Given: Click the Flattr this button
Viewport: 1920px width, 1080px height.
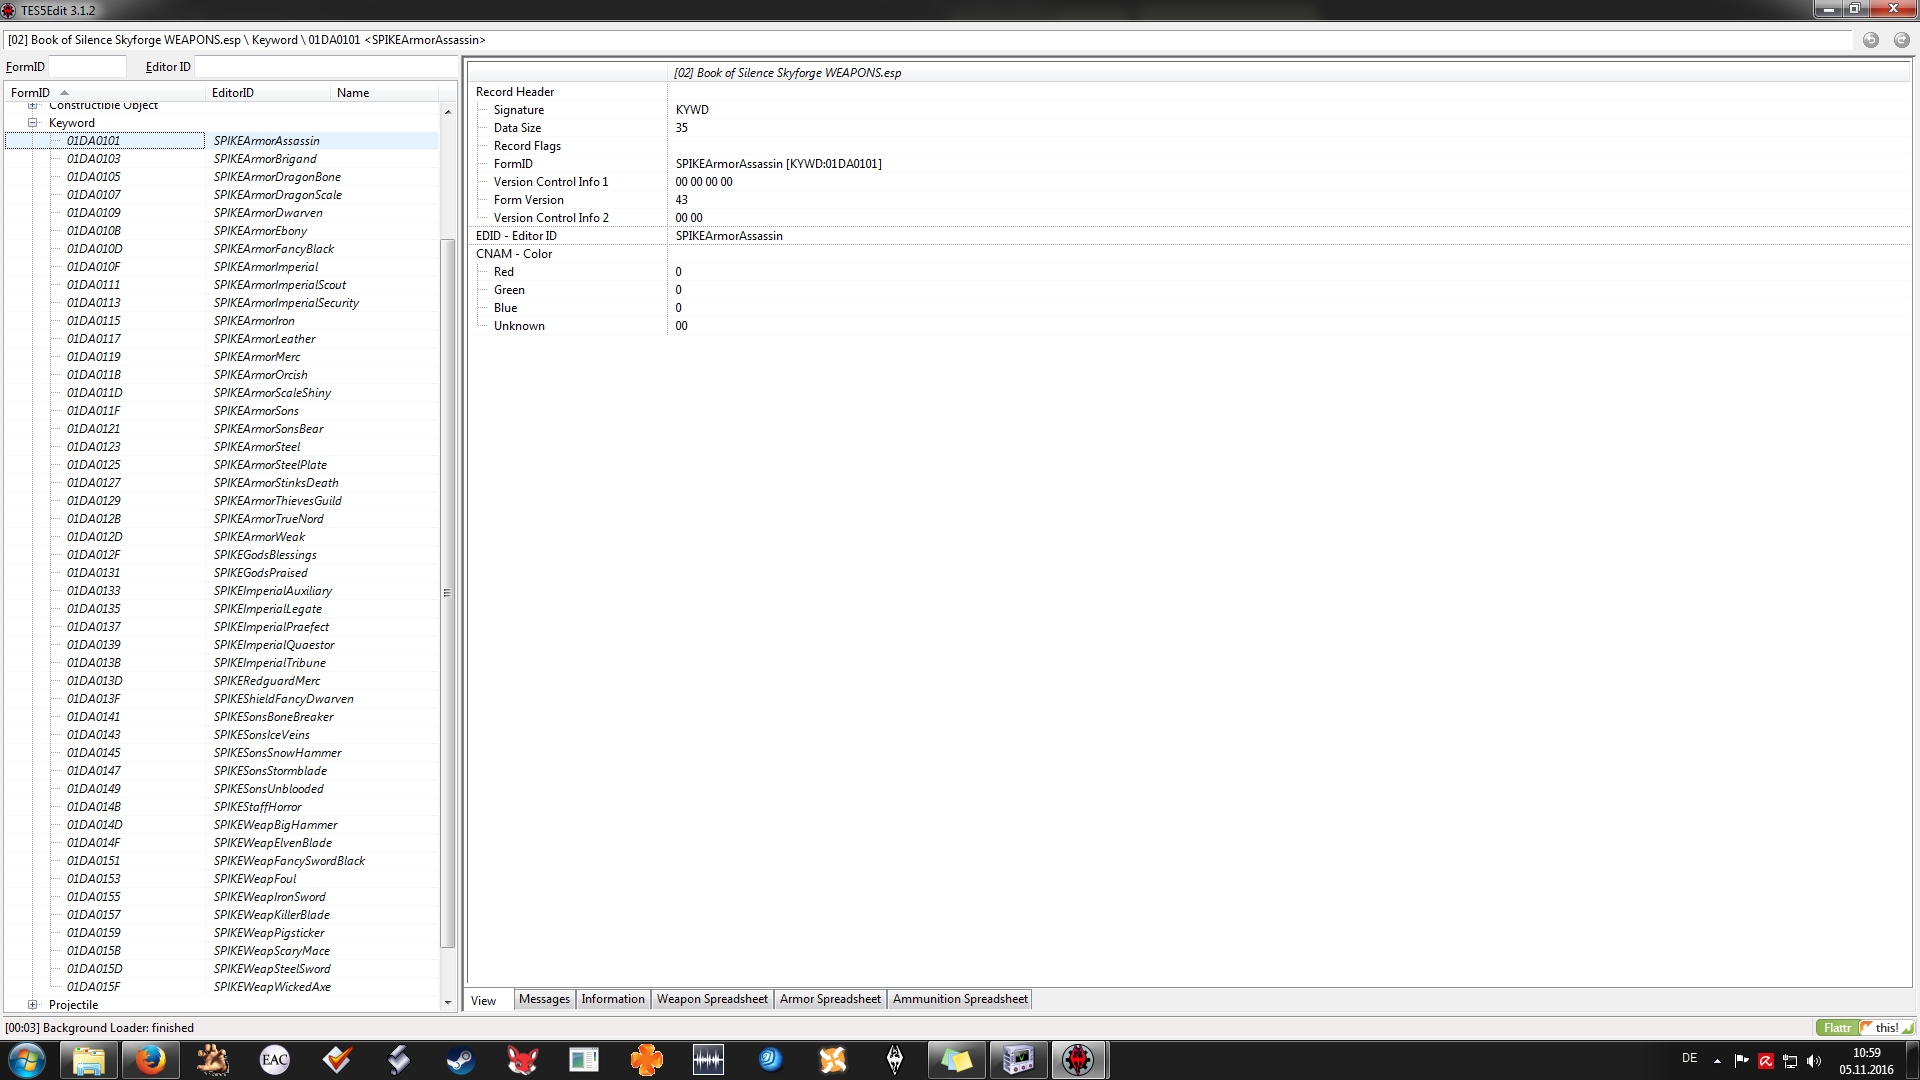Looking at the screenshot, I should [1864, 1028].
